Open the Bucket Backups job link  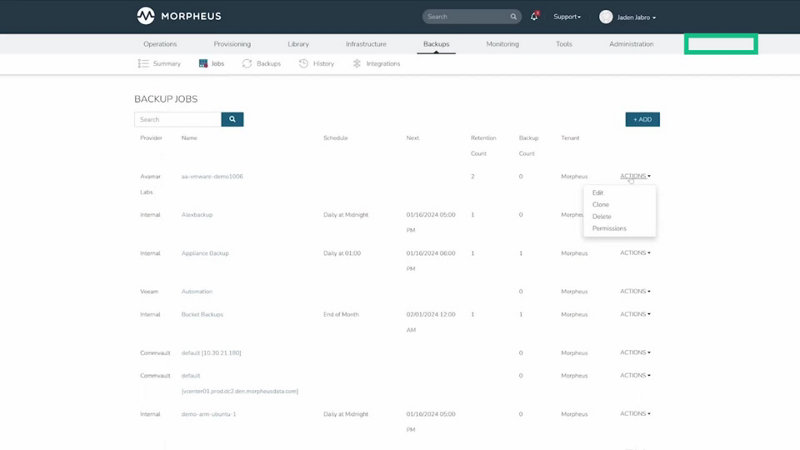202,314
